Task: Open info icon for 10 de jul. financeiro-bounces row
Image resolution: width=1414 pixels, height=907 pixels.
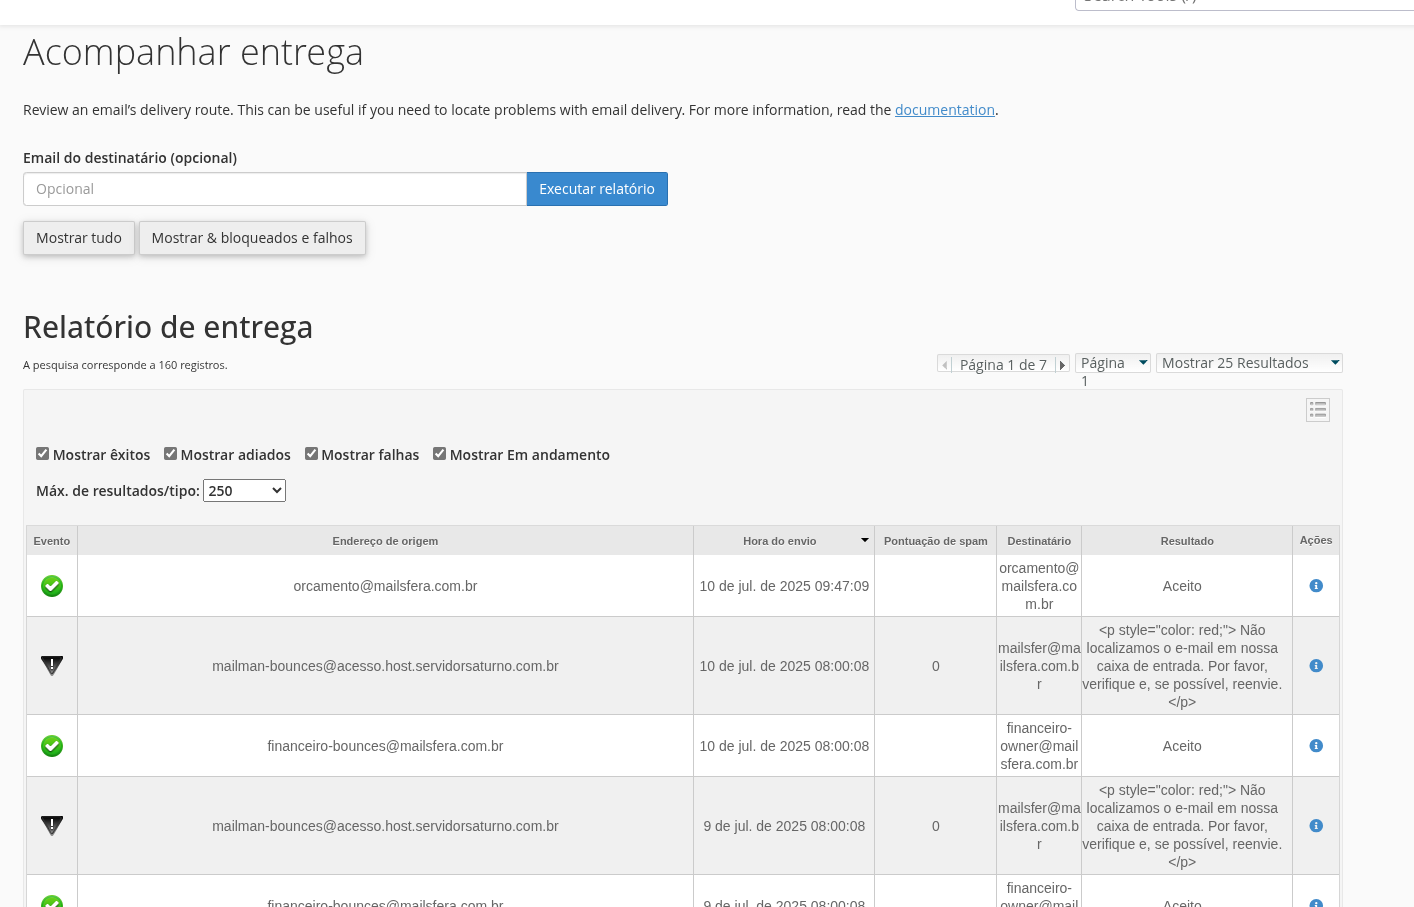Action: pyautogui.click(x=1316, y=746)
